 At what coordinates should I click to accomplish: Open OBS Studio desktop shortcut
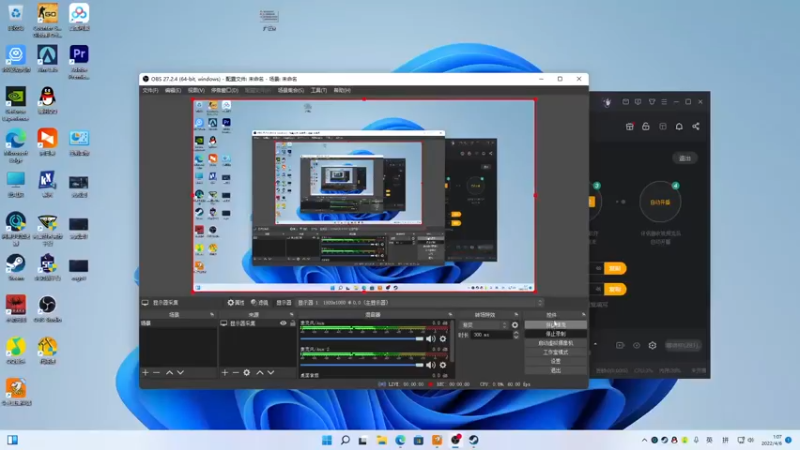coord(47,309)
